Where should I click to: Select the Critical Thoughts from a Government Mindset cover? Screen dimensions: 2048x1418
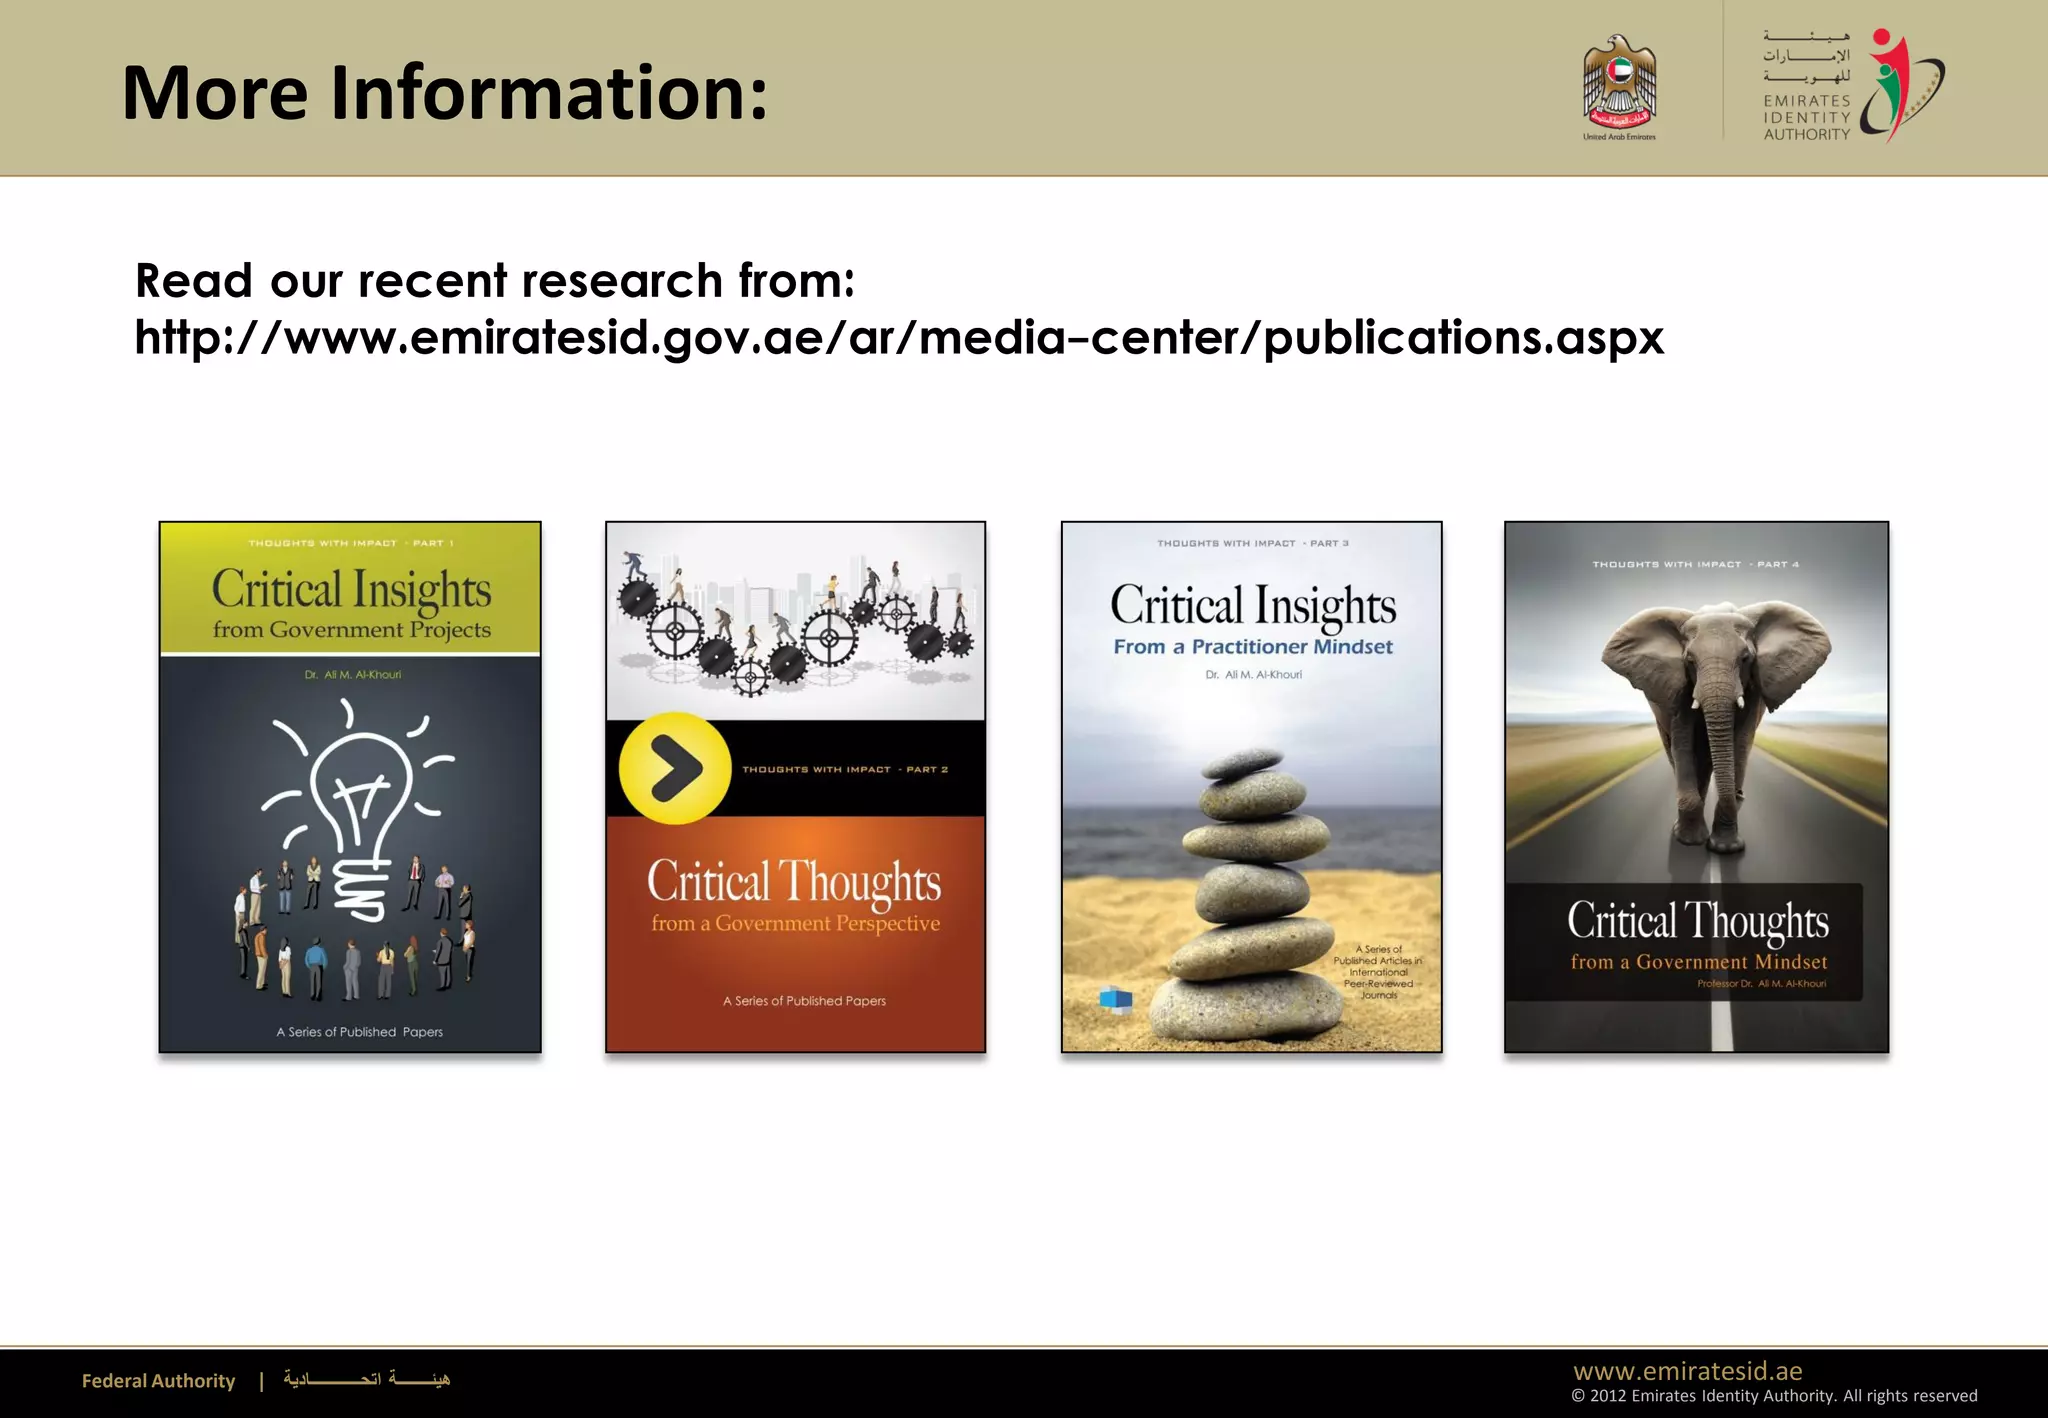tap(1697, 787)
